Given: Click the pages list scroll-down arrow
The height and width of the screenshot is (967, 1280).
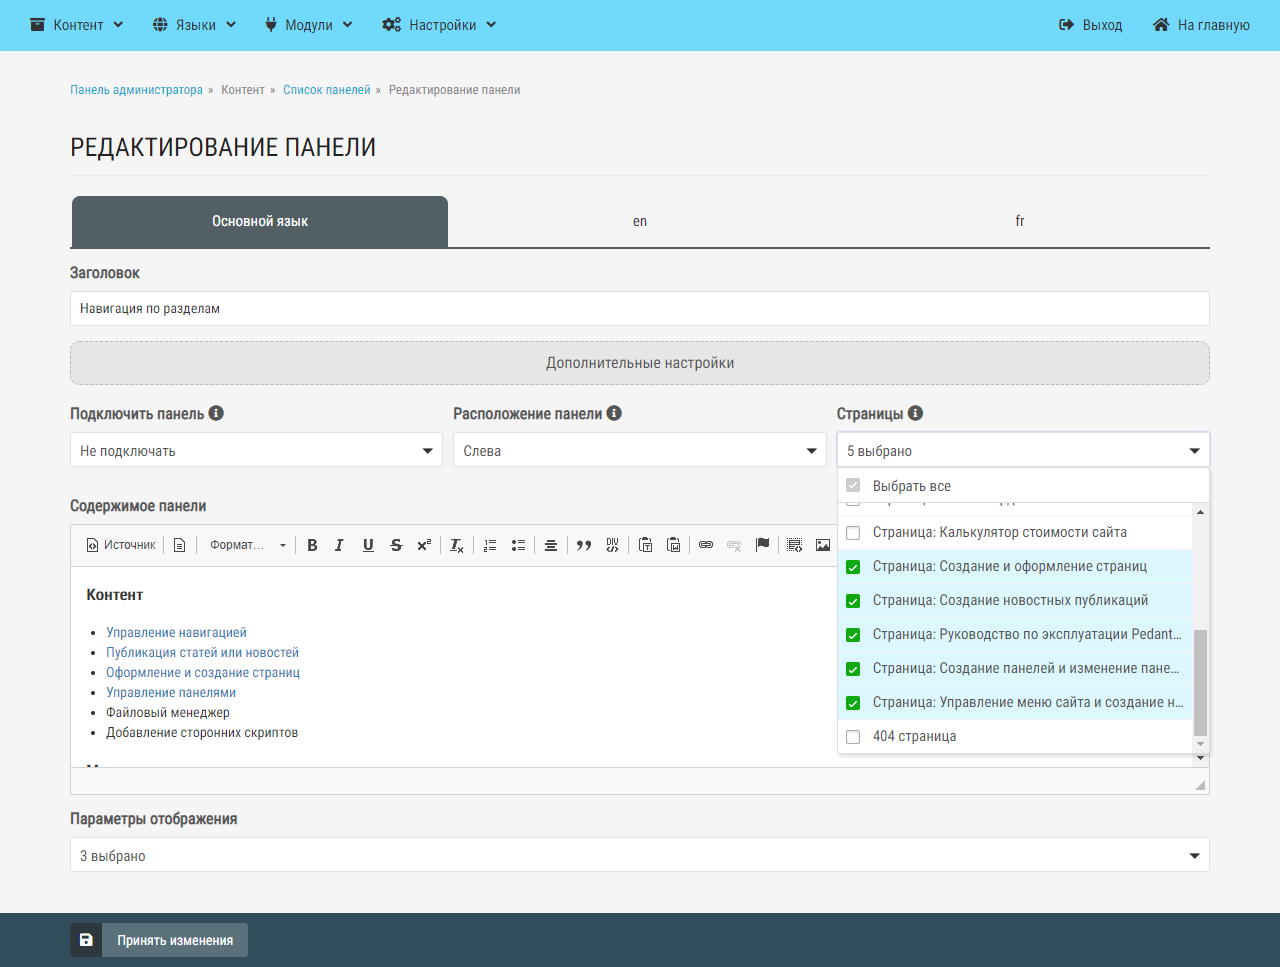Looking at the screenshot, I should click(x=1201, y=744).
